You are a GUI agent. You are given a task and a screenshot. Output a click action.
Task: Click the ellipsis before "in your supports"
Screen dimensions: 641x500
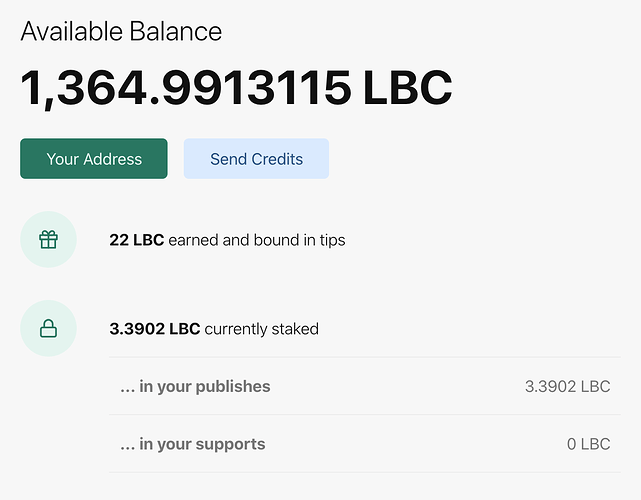click(x=127, y=446)
